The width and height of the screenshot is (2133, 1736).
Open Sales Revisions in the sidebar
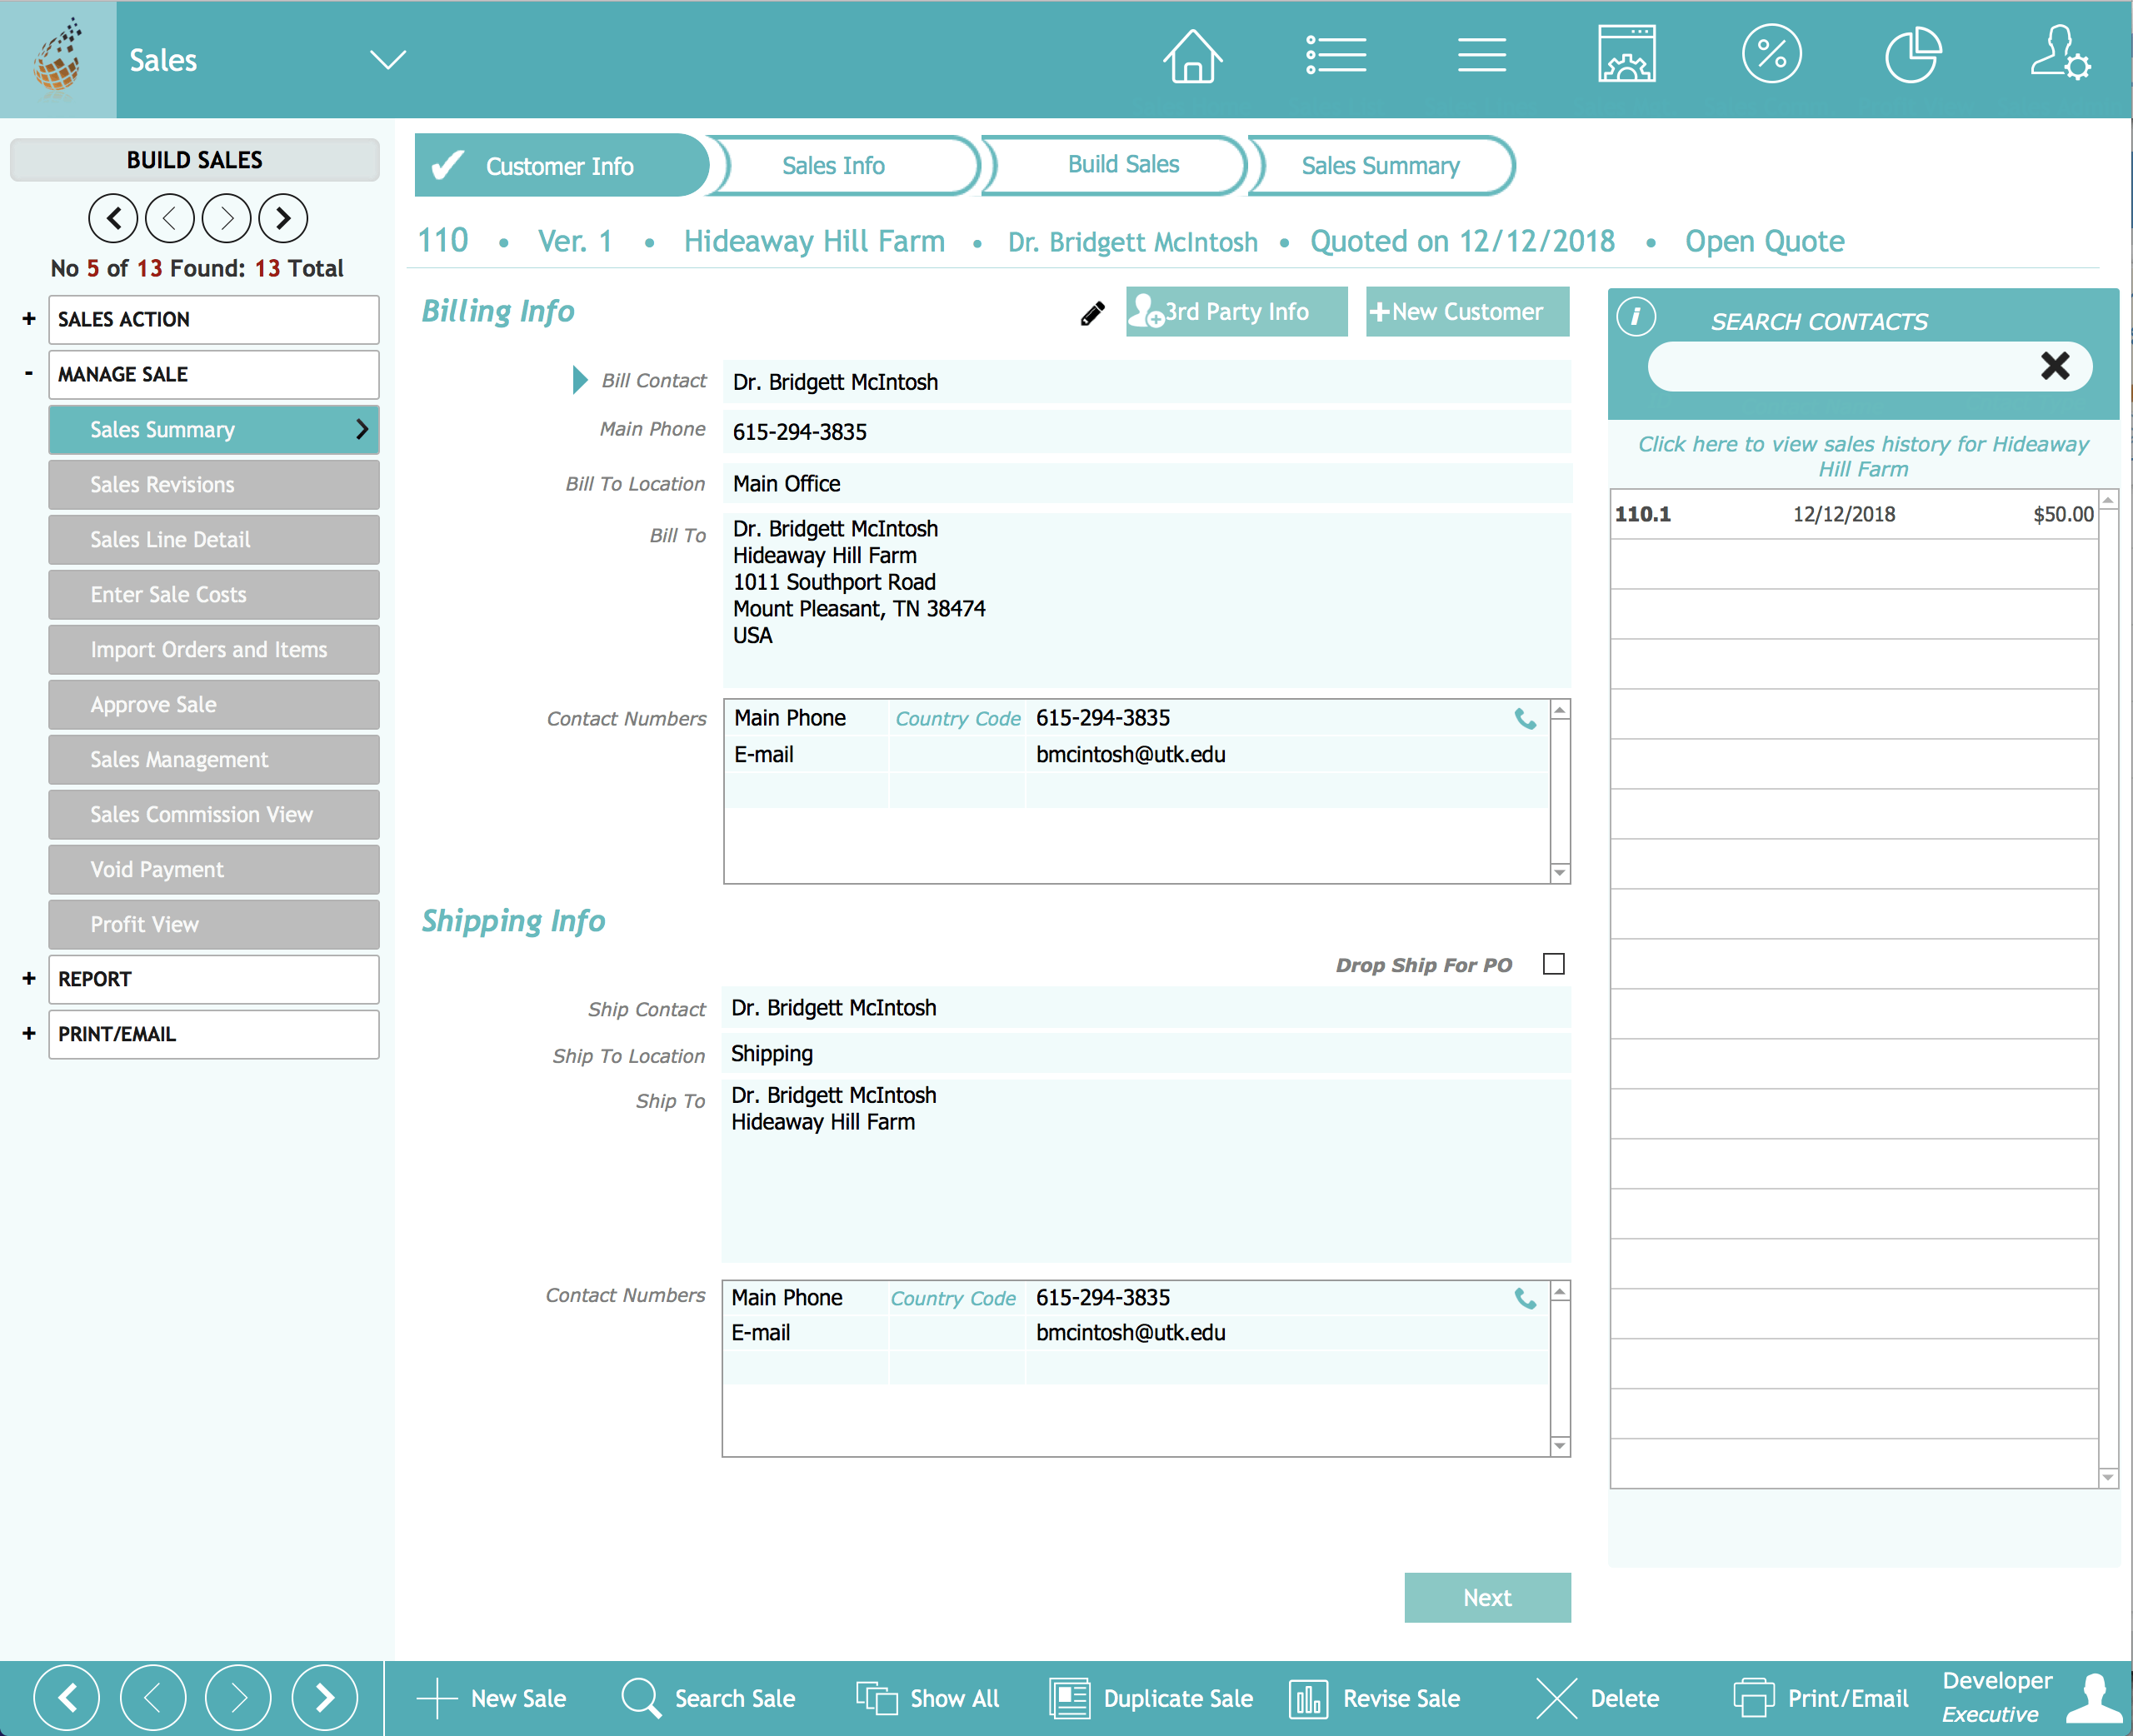[214, 485]
